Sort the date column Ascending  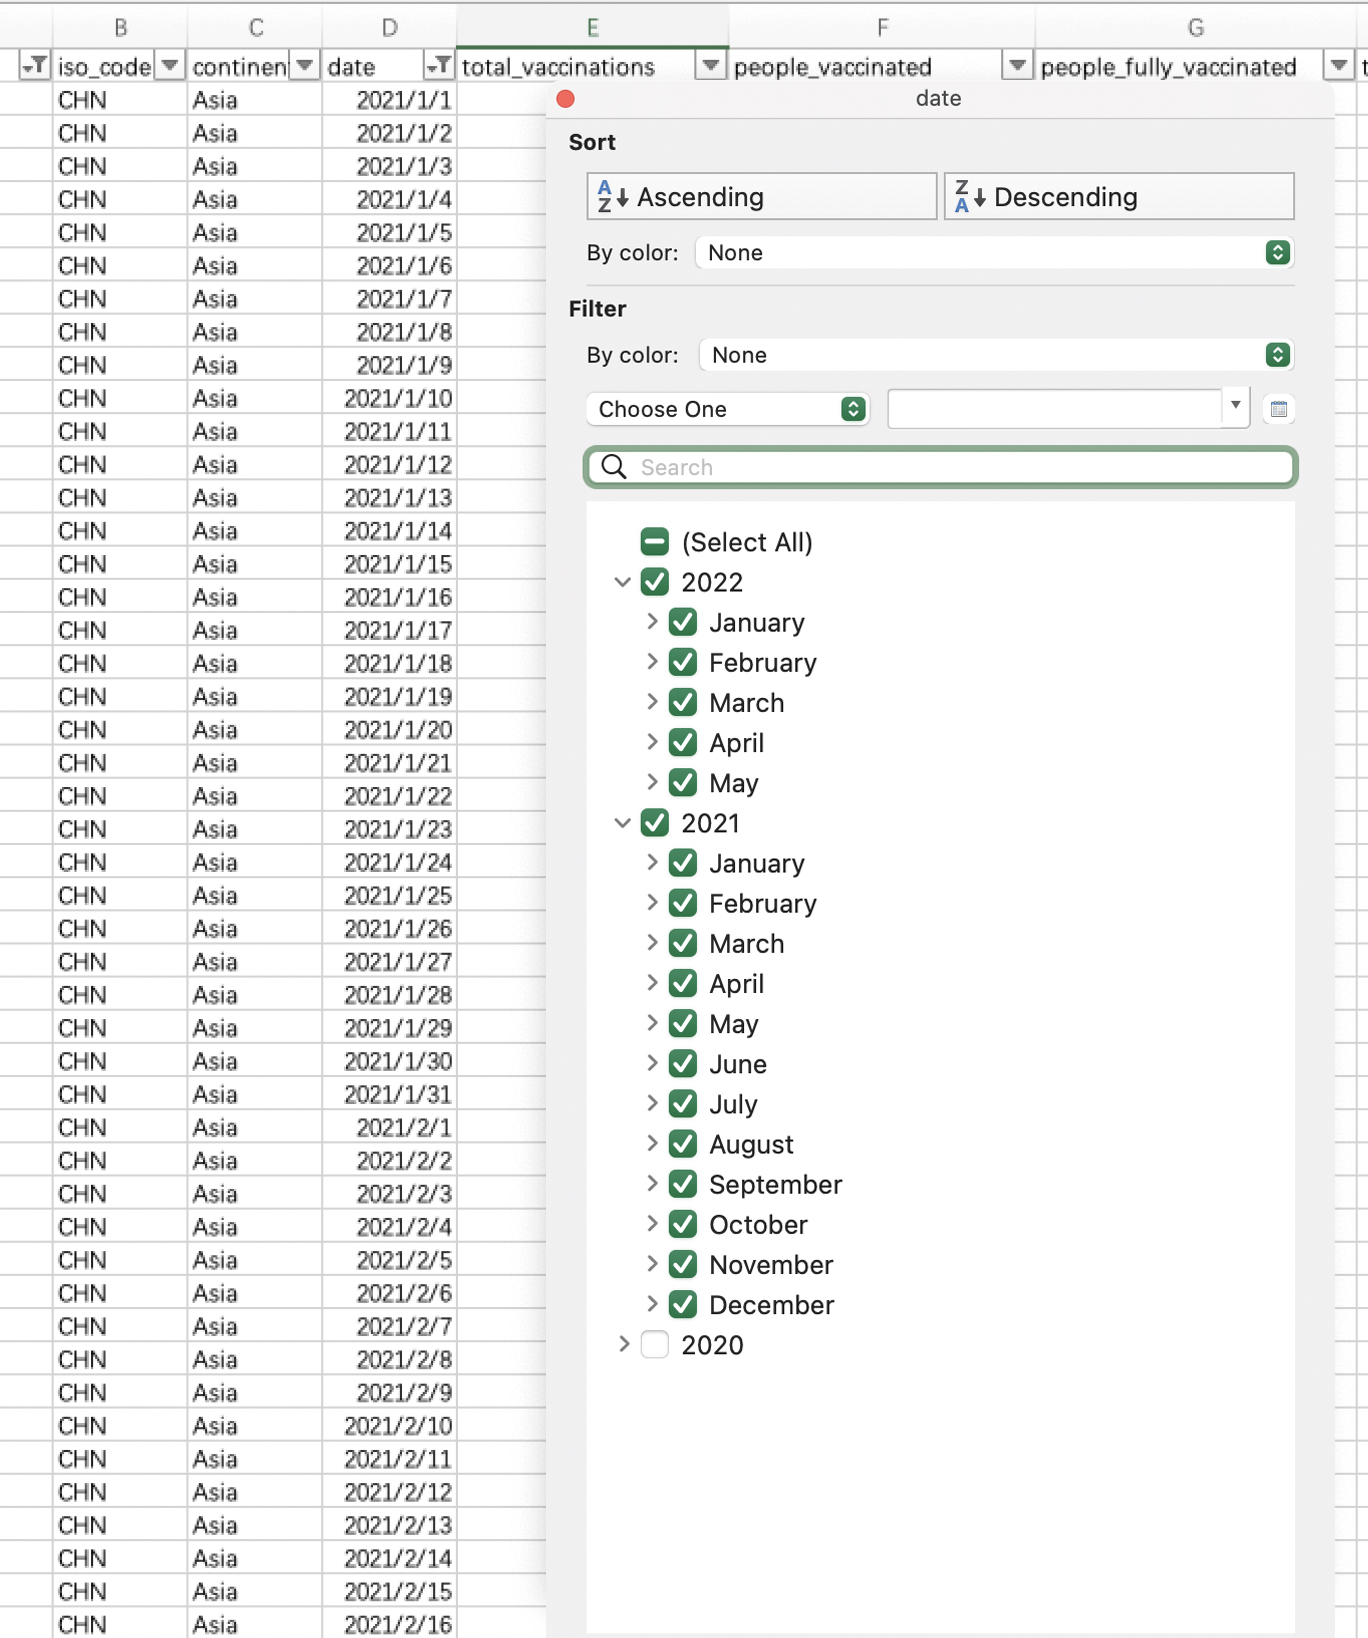coord(761,197)
